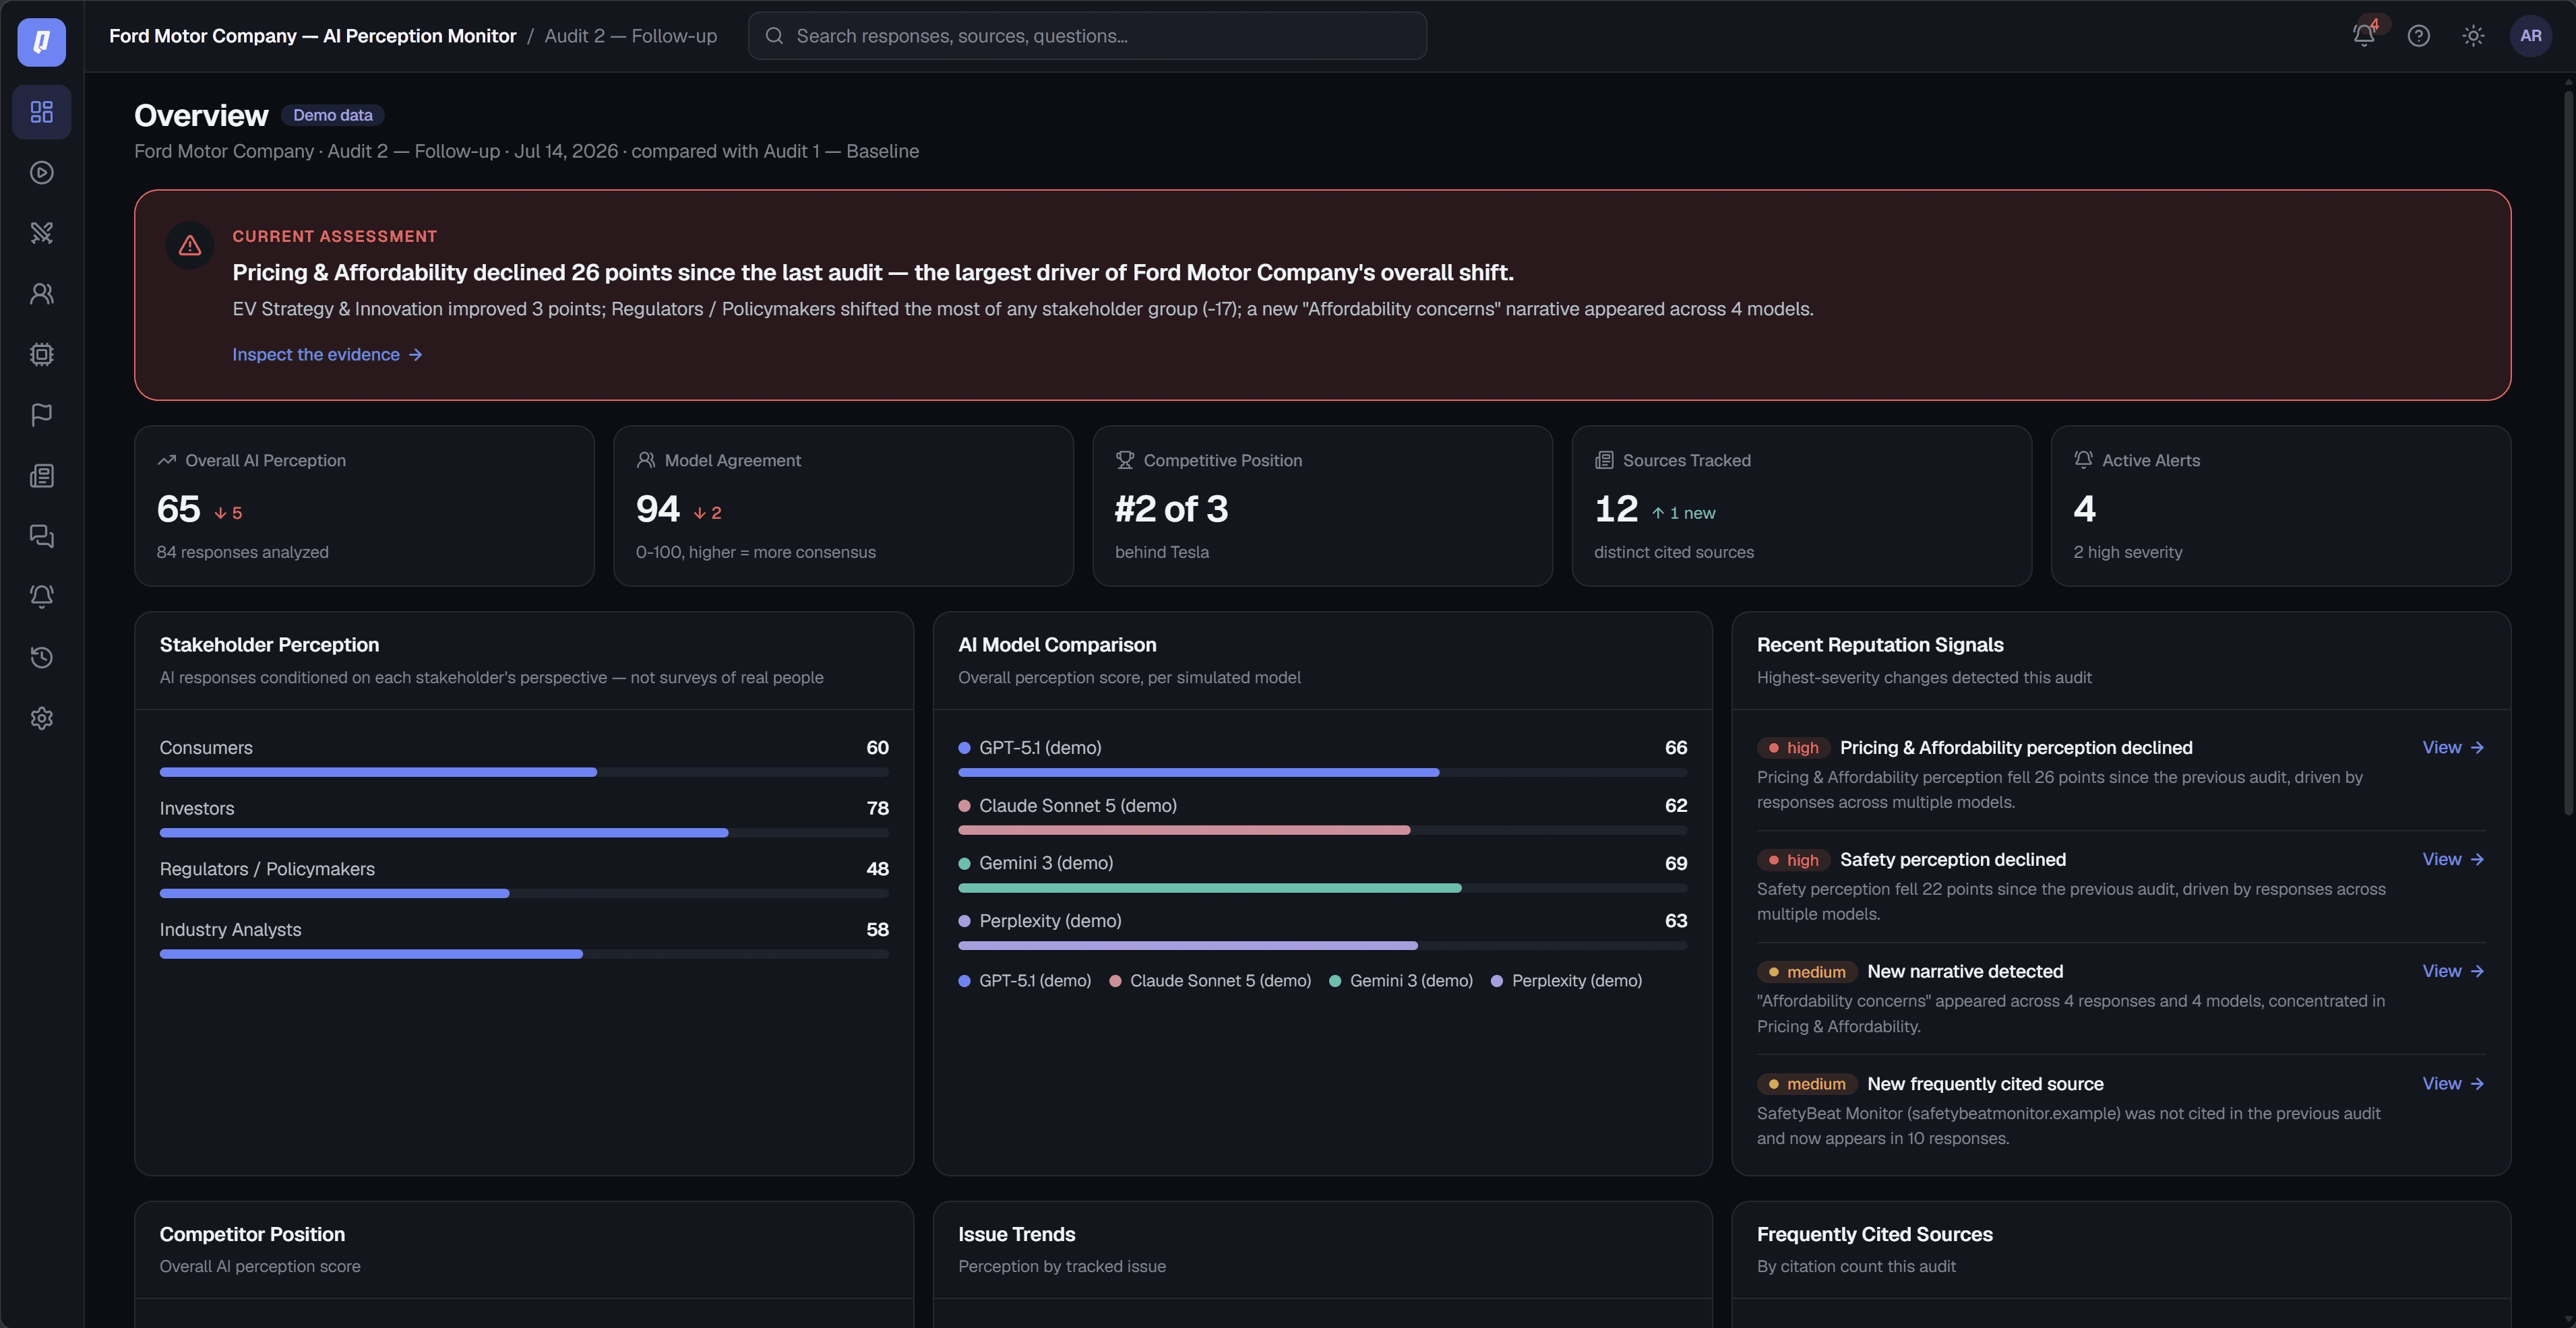This screenshot has width=2576, height=1328.
Task: Click the 'behind Tesla' text
Action: click(1161, 552)
